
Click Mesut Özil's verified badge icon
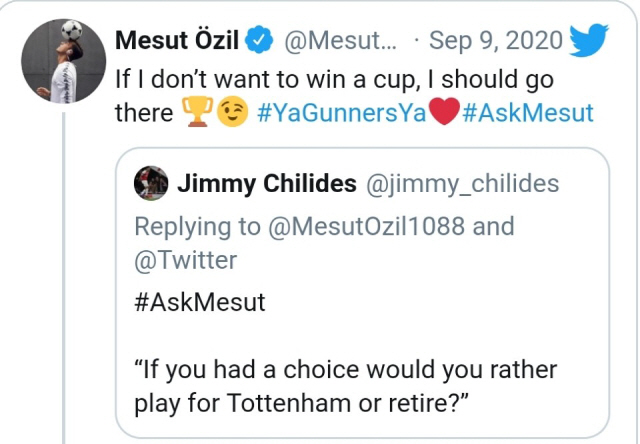[258, 42]
